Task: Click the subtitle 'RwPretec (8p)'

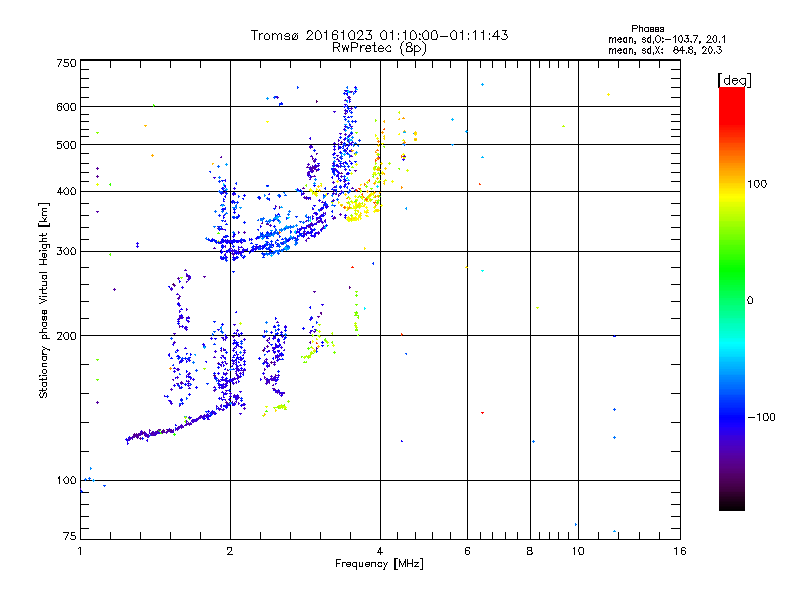Action: 379,48
